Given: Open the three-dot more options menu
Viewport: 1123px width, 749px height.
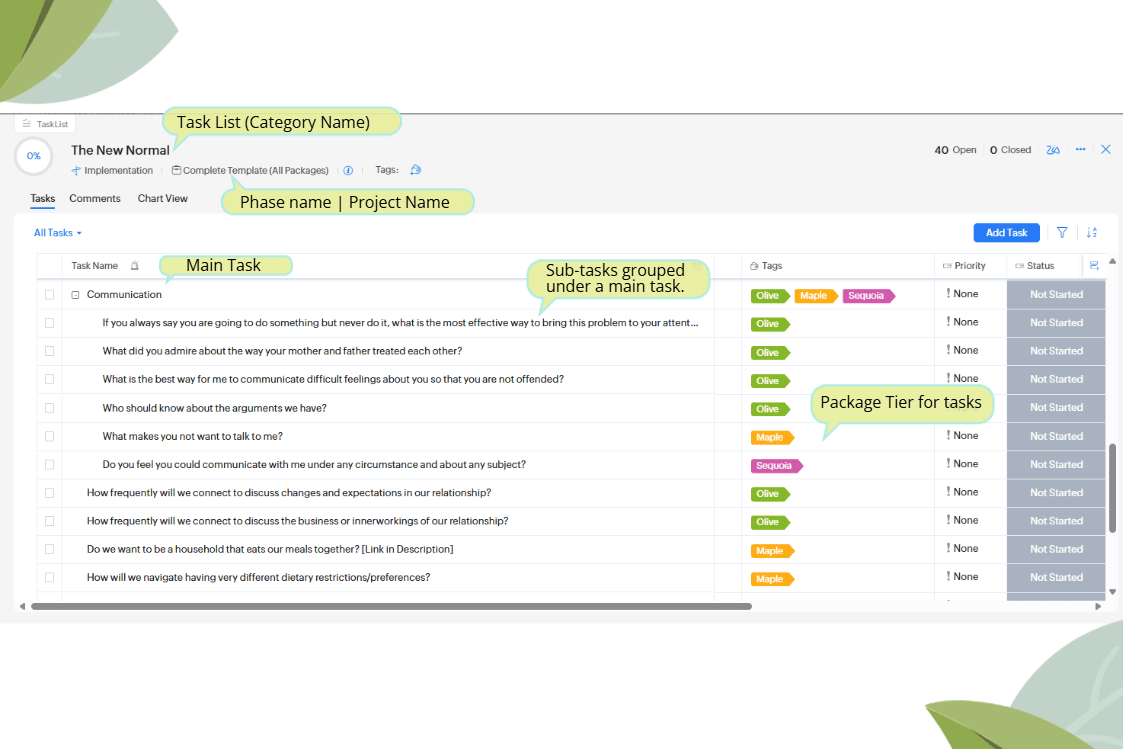Looking at the screenshot, I should click(x=1080, y=150).
